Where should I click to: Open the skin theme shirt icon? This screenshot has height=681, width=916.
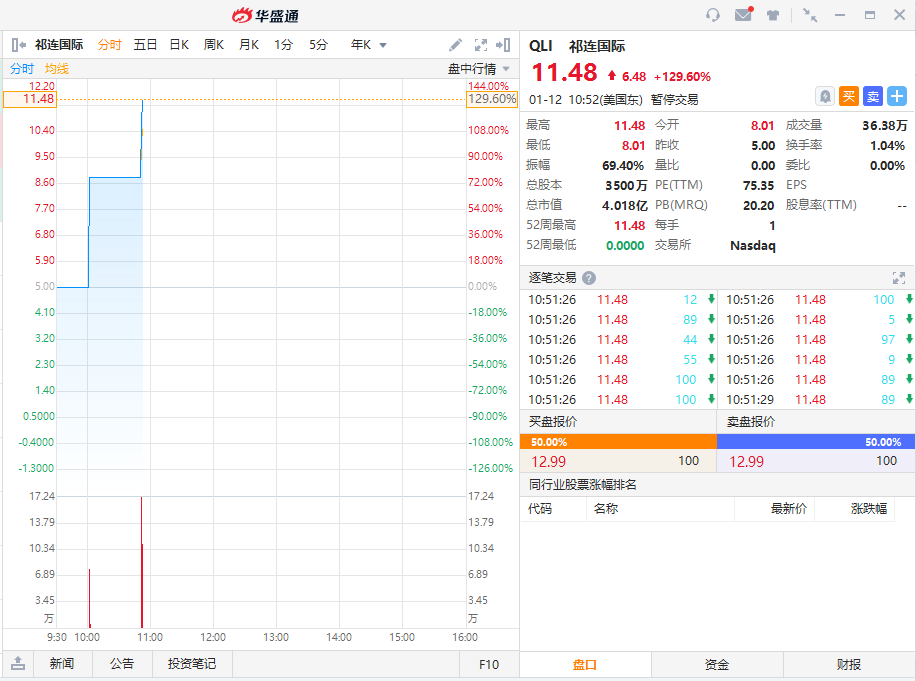click(x=773, y=15)
